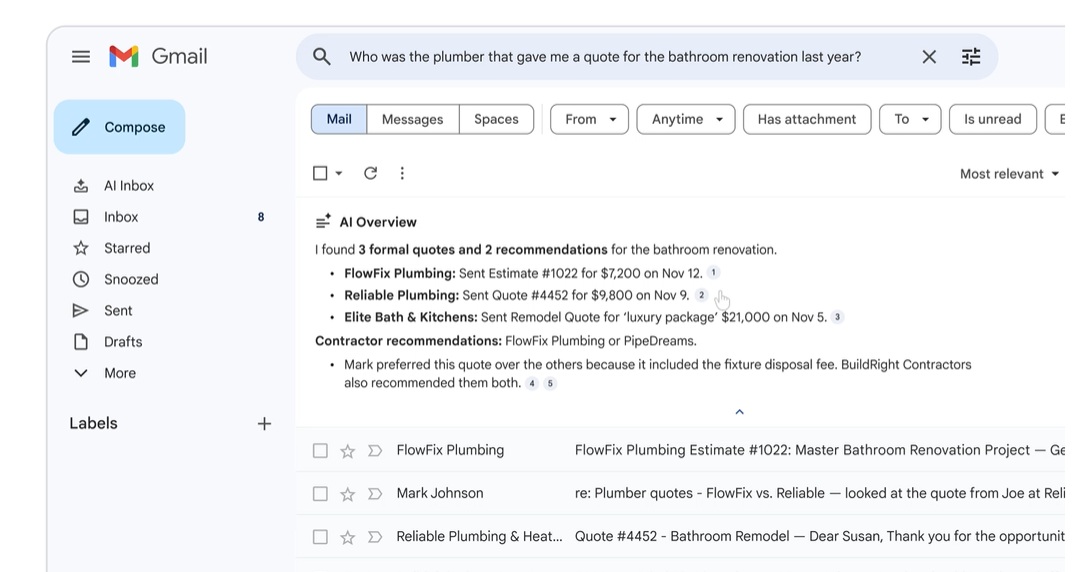Check the Reliable Plumbing email checkbox
1088x572 pixels.
tap(320, 537)
